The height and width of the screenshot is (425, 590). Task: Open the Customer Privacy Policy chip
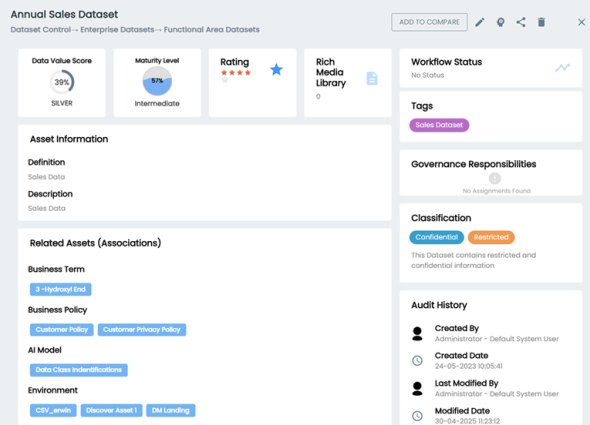(x=142, y=330)
